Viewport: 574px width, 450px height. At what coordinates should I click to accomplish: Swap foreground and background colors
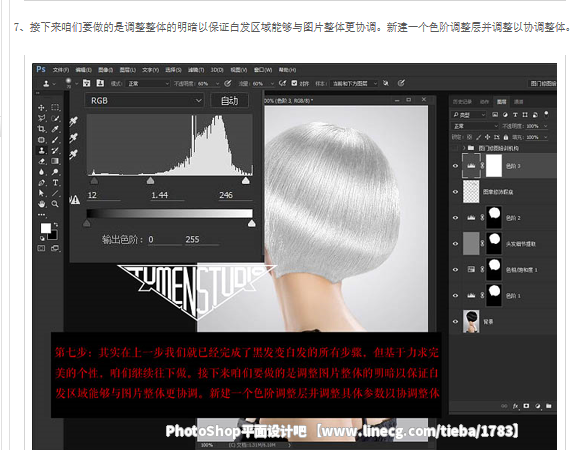point(56,224)
